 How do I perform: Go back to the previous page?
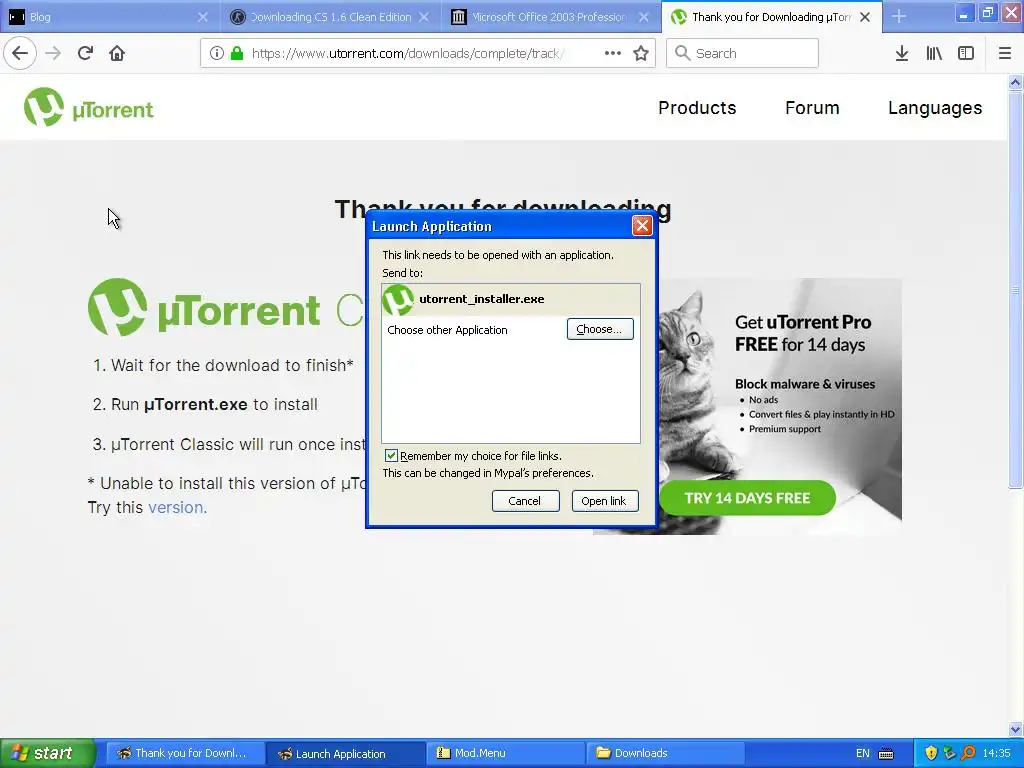tap(20, 53)
